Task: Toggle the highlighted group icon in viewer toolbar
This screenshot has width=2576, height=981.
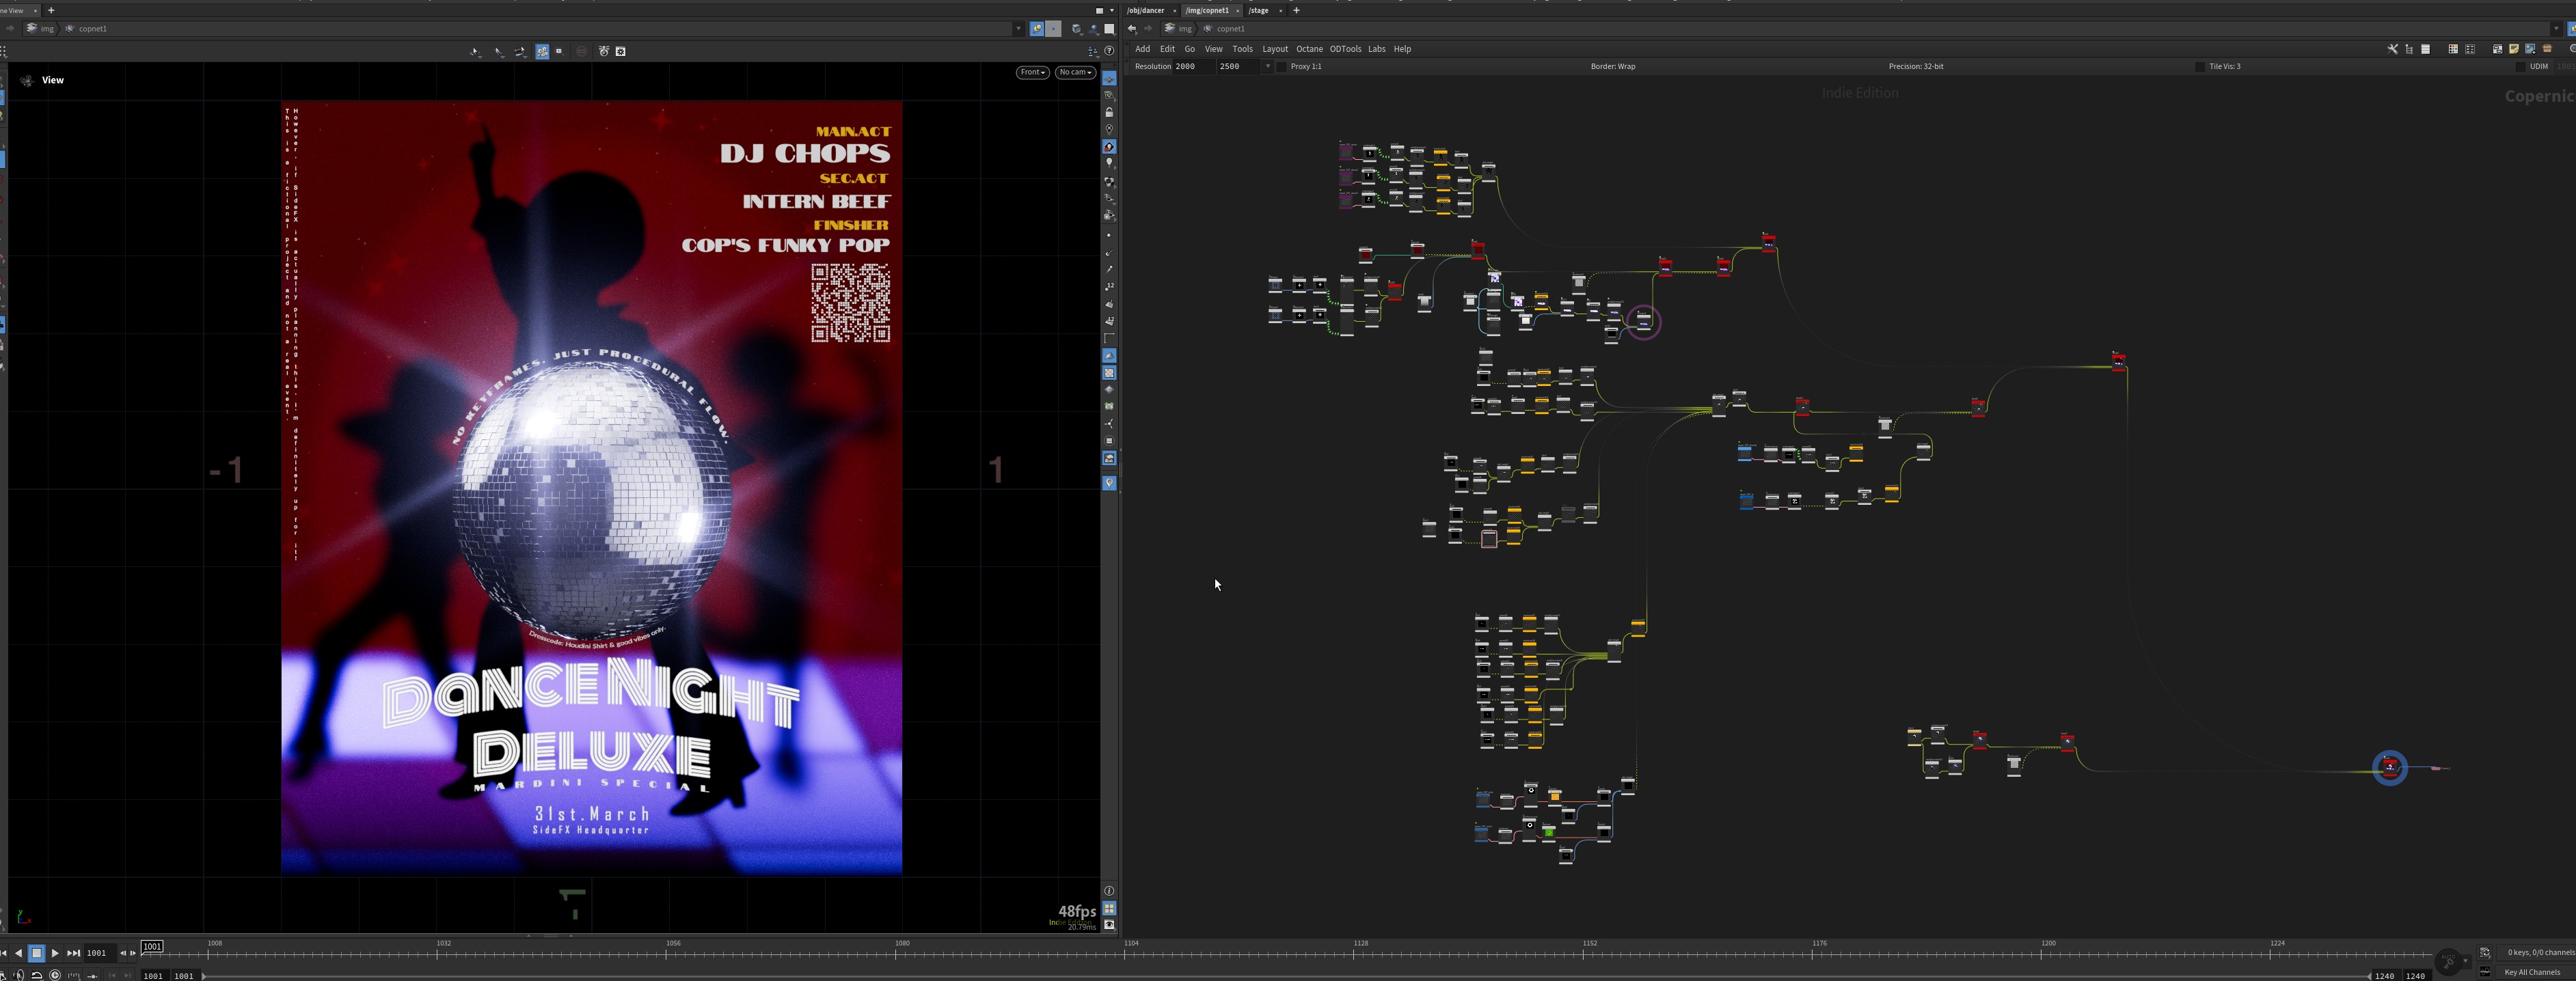Action: point(542,51)
